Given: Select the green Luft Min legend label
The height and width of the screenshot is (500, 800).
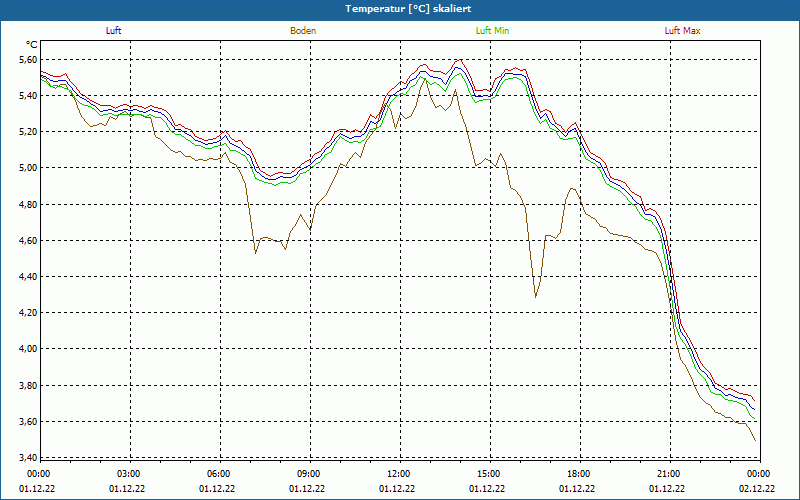Looking at the screenshot, I should [492, 31].
